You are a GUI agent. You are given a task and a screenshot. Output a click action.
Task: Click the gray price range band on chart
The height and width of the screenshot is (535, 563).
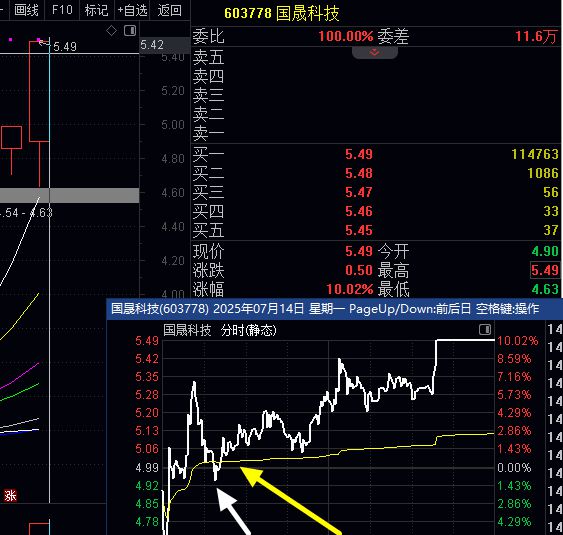tap(69, 195)
